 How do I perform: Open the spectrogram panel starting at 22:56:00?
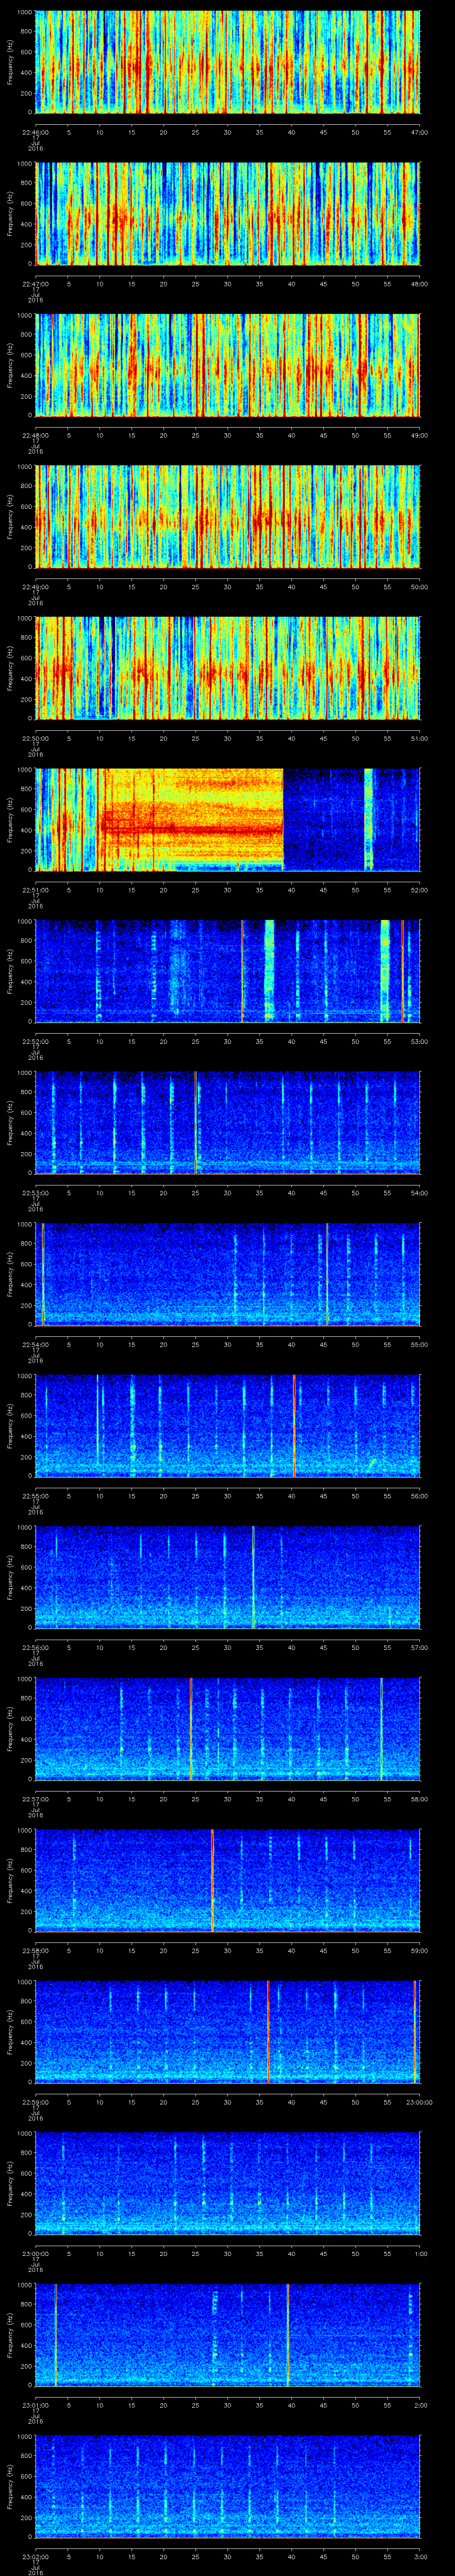[x=228, y=1577]
